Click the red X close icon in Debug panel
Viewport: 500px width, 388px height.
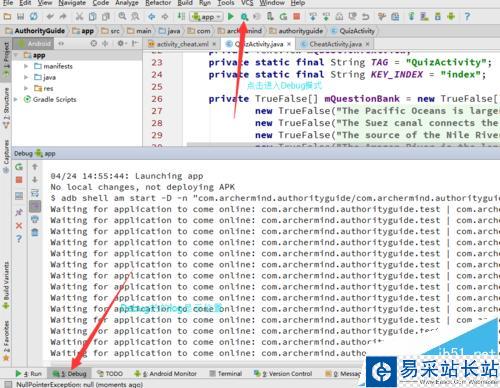click(19, 226)
